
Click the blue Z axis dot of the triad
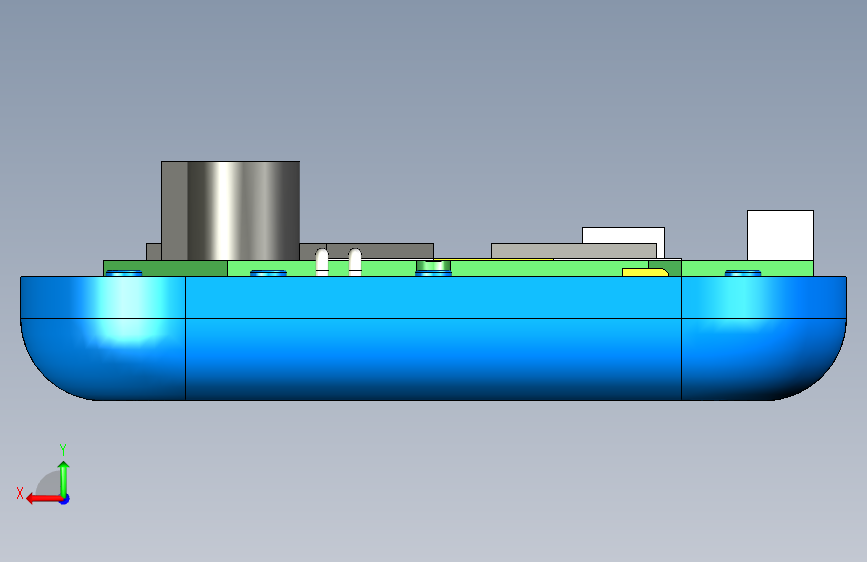click(65, 499)
